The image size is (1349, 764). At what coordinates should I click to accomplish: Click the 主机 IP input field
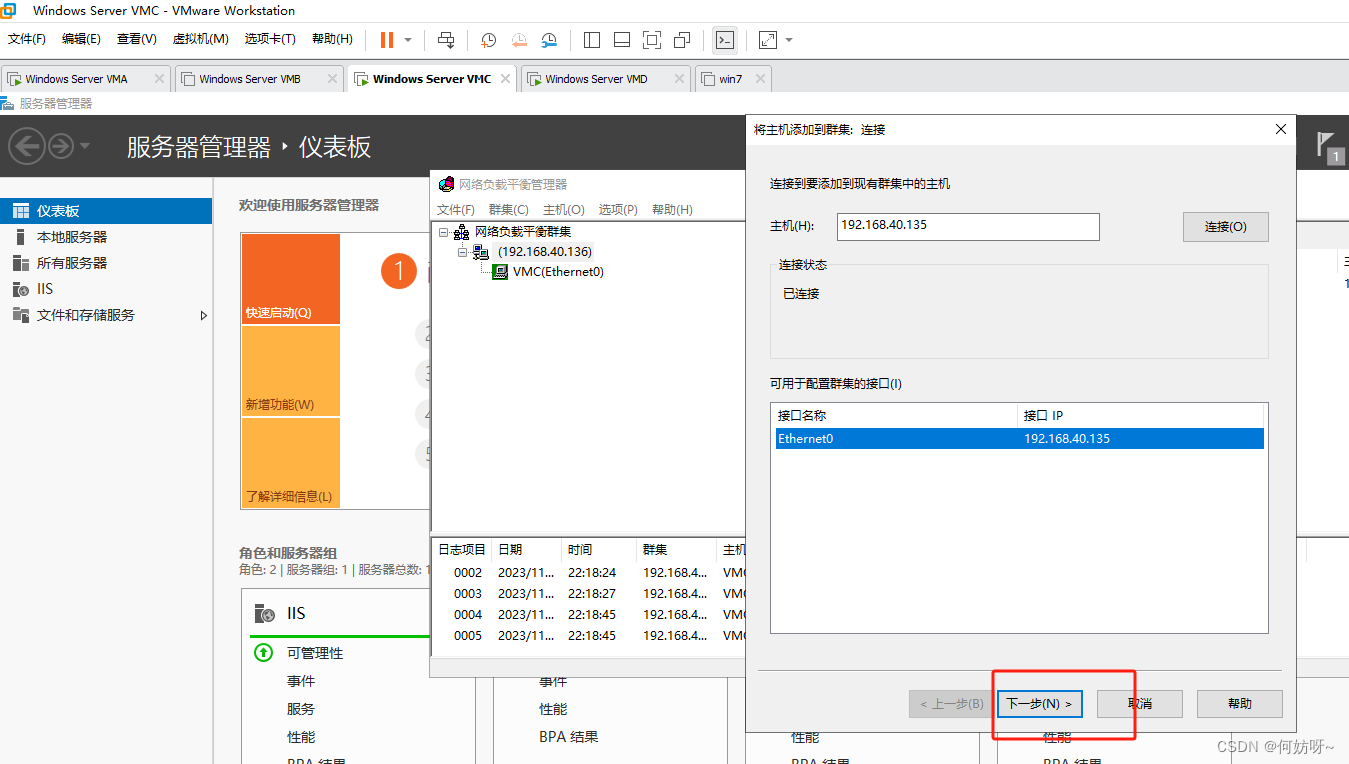[x=967, y=226]
